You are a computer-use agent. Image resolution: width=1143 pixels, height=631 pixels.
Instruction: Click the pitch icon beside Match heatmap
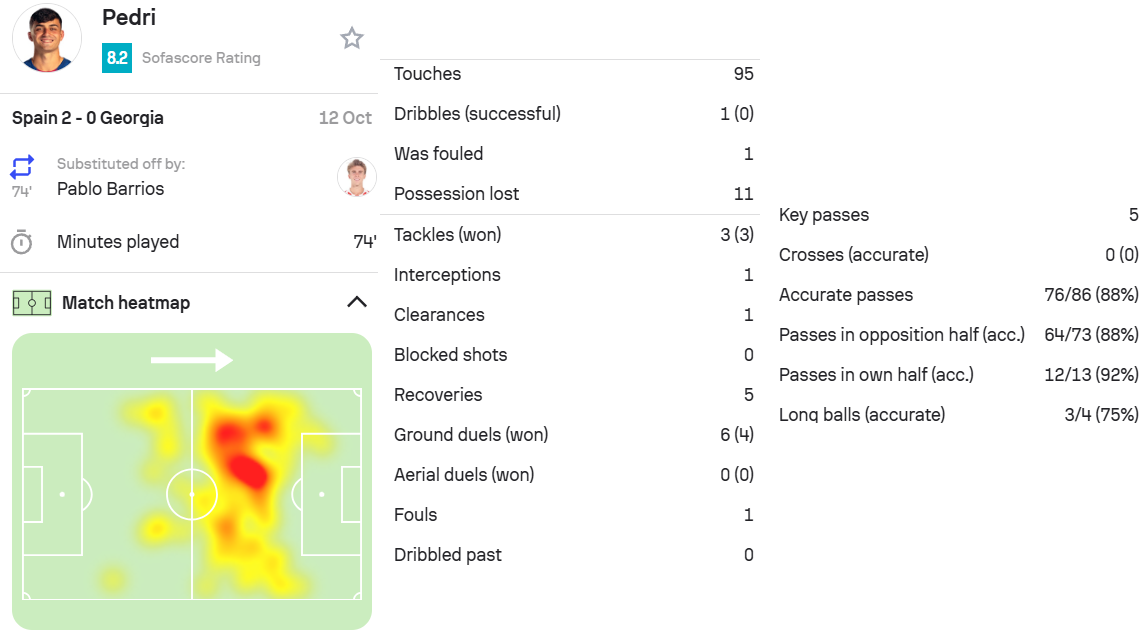point(32,303)
